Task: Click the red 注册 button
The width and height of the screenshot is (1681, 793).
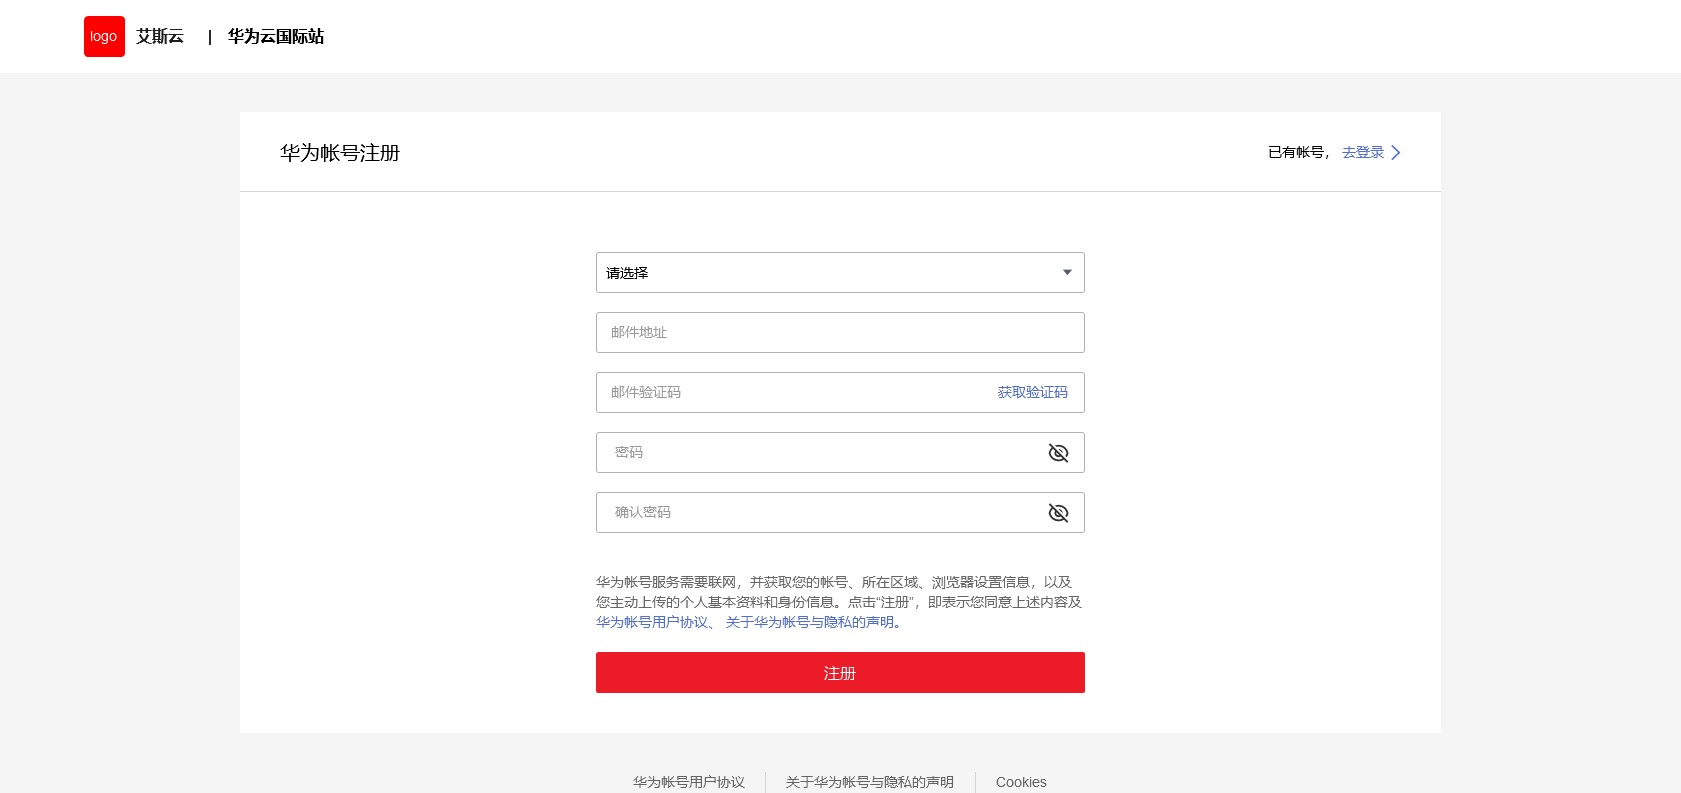Action: [840, 672]
